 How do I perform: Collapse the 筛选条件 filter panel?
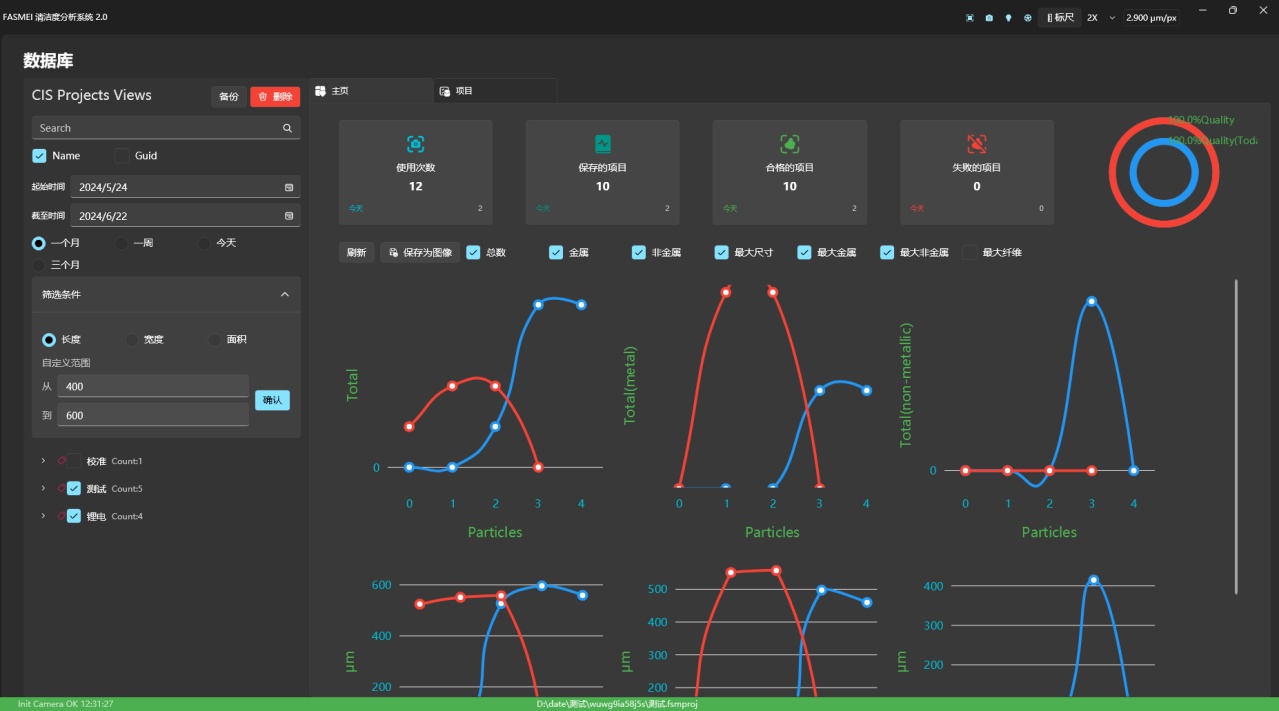point(284,295)
